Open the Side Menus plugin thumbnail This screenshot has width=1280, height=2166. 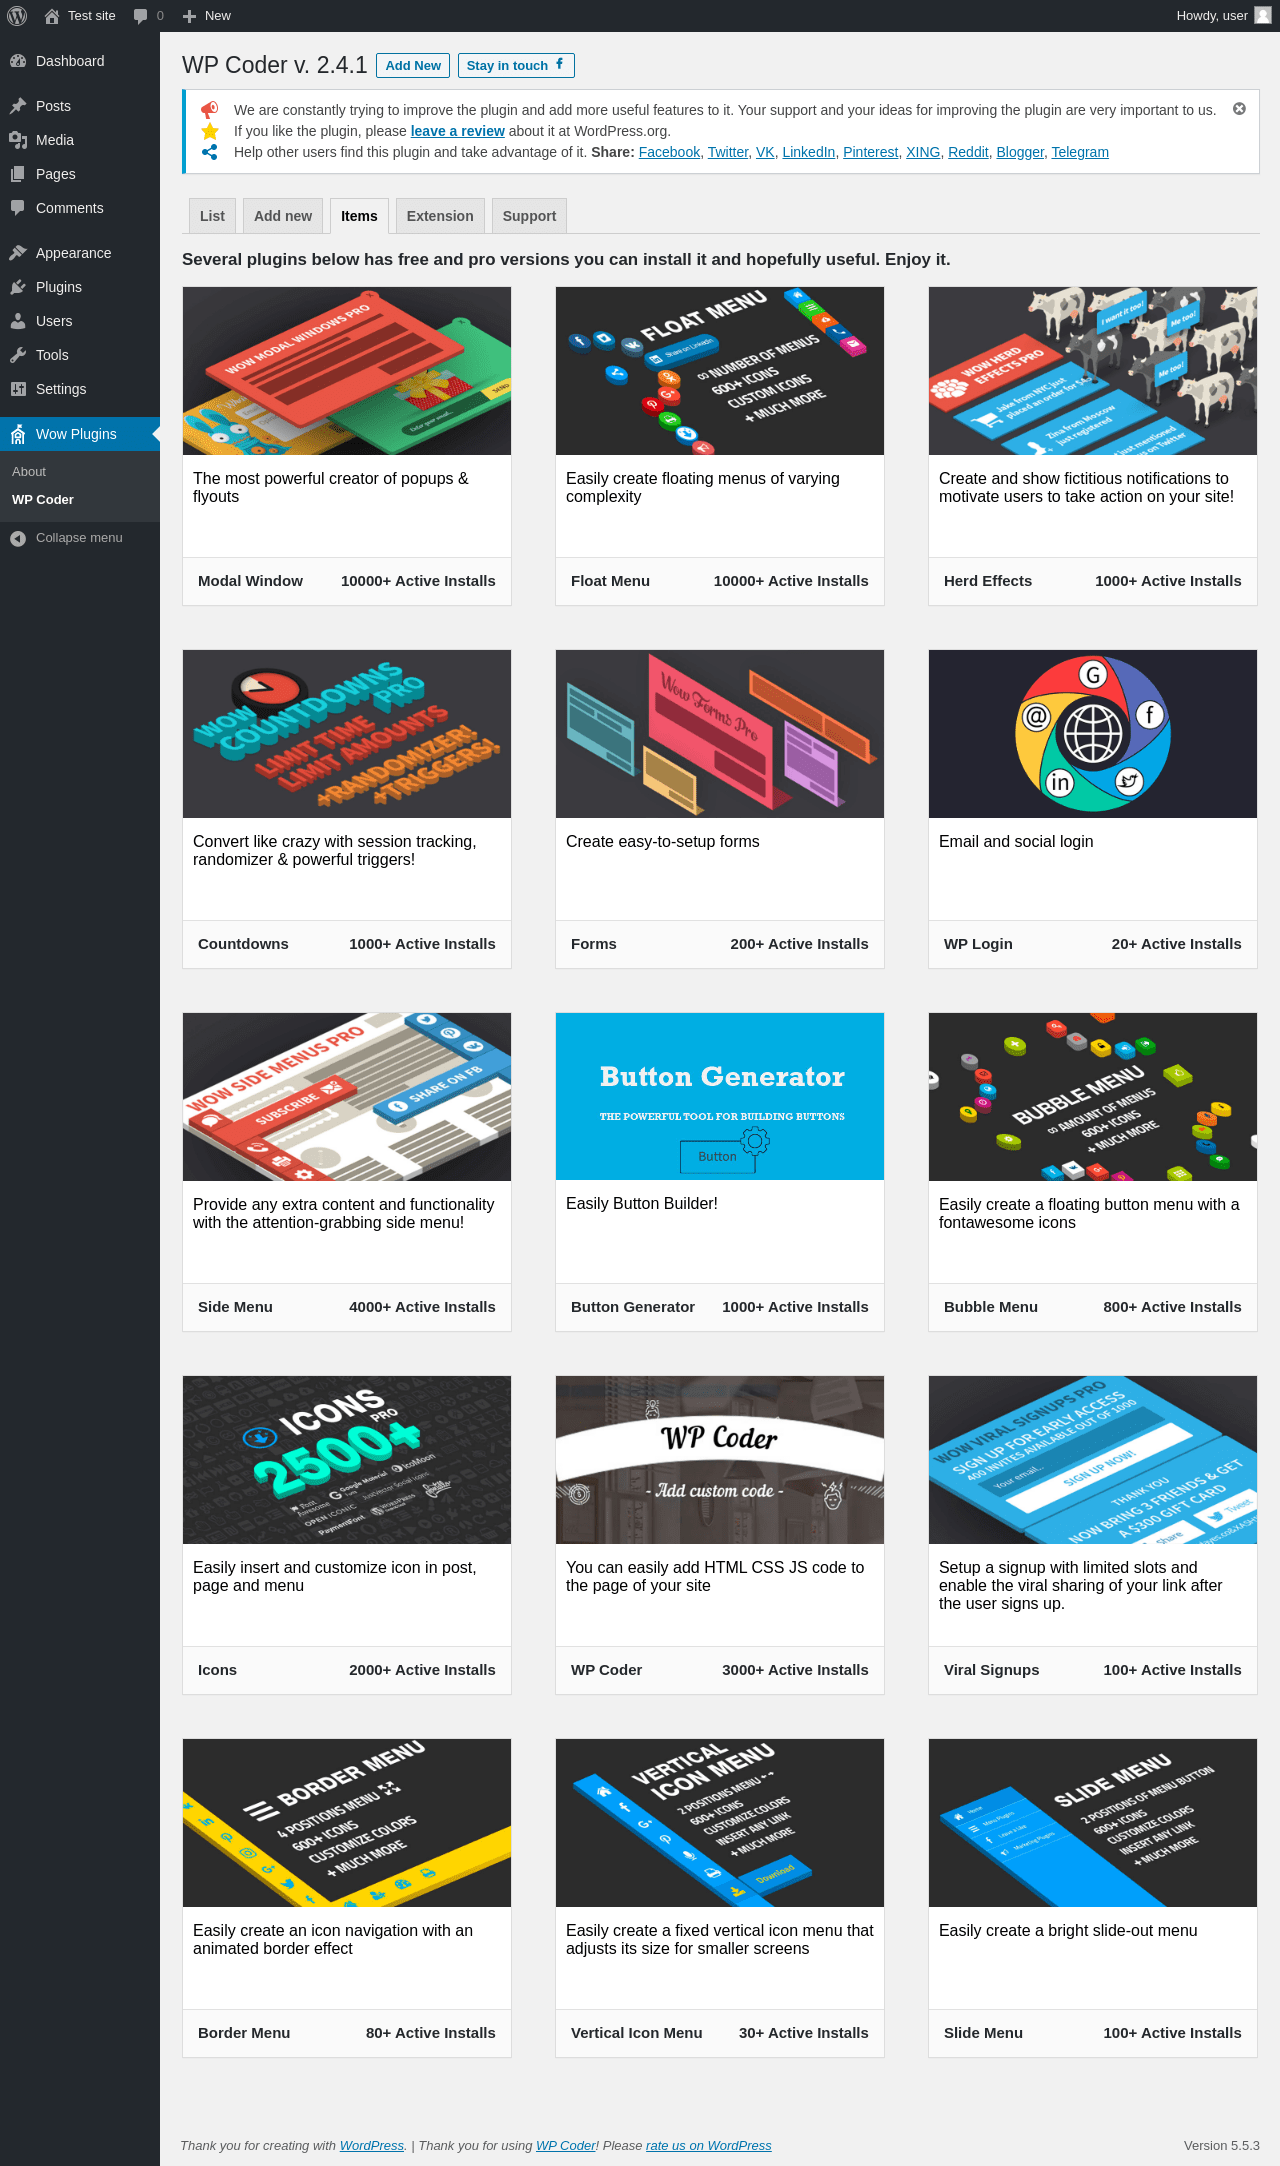point(347,1097)
